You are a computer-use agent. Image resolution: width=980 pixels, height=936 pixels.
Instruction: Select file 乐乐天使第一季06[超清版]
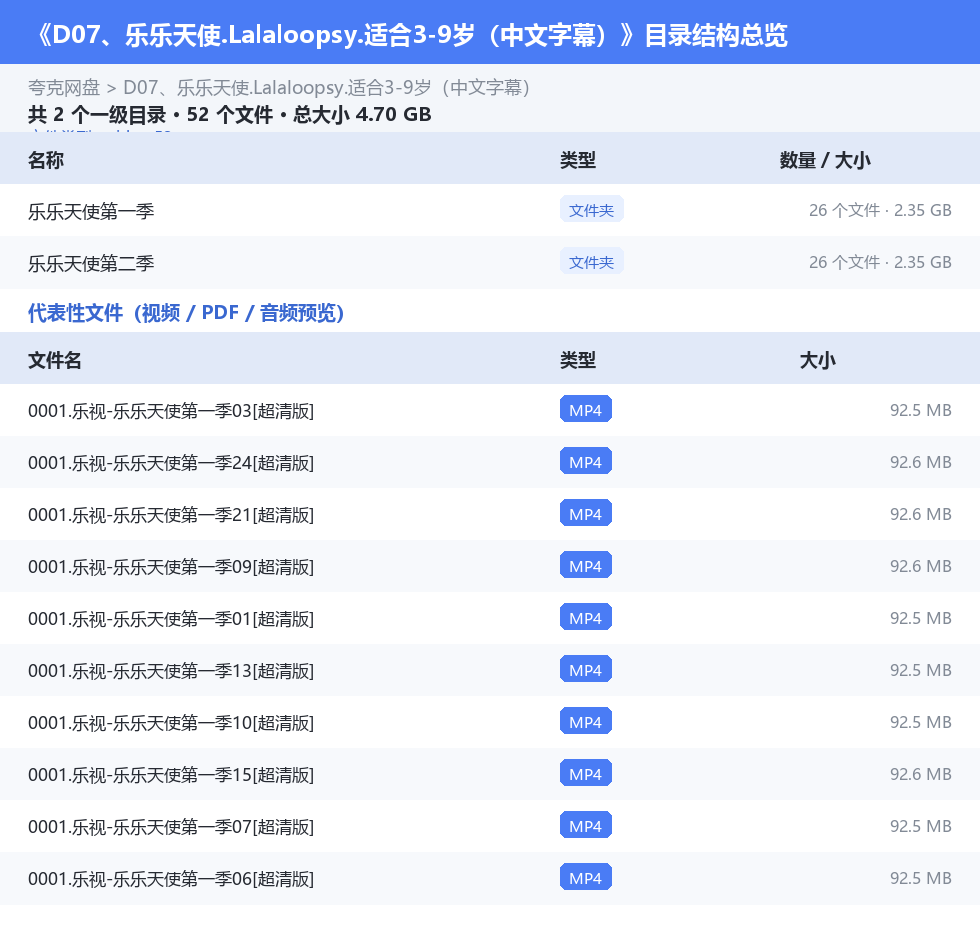pos(171,879)
